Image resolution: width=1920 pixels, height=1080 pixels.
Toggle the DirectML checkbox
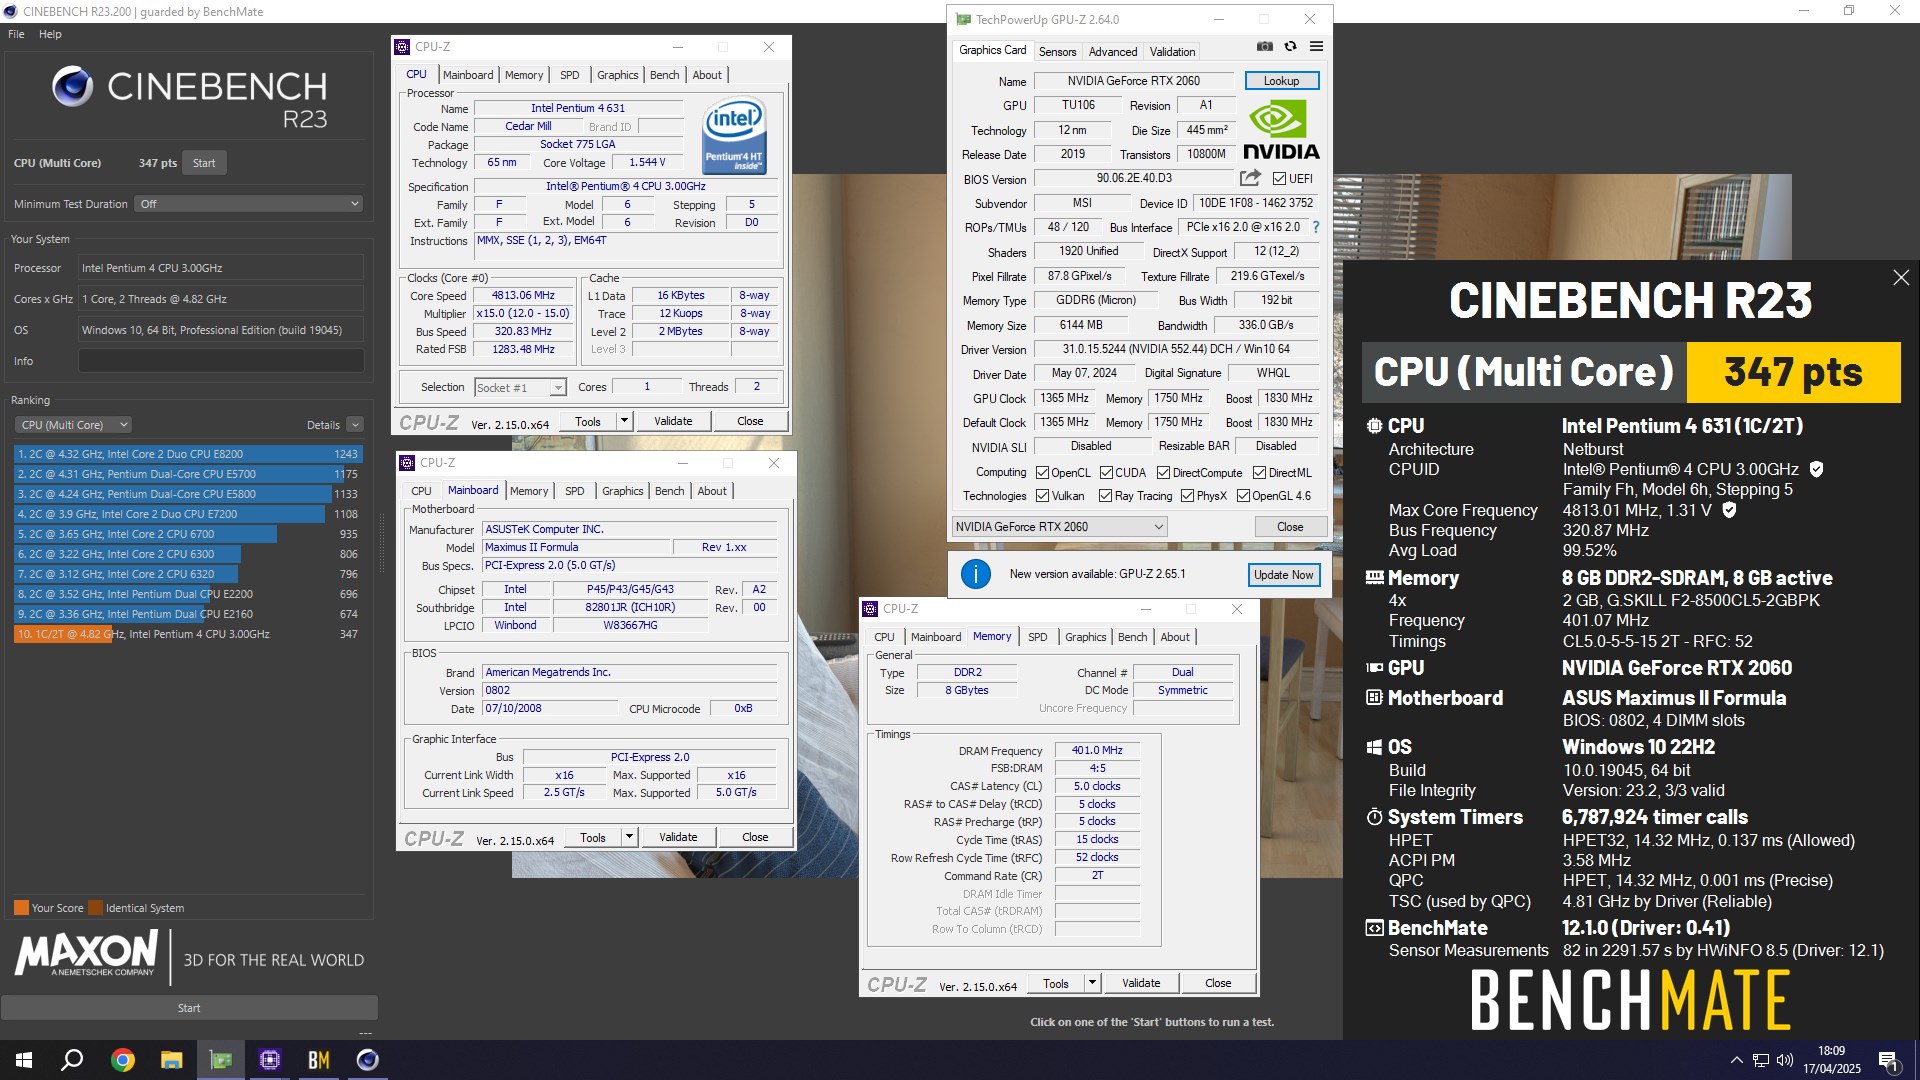click(x=1259, y=473)
